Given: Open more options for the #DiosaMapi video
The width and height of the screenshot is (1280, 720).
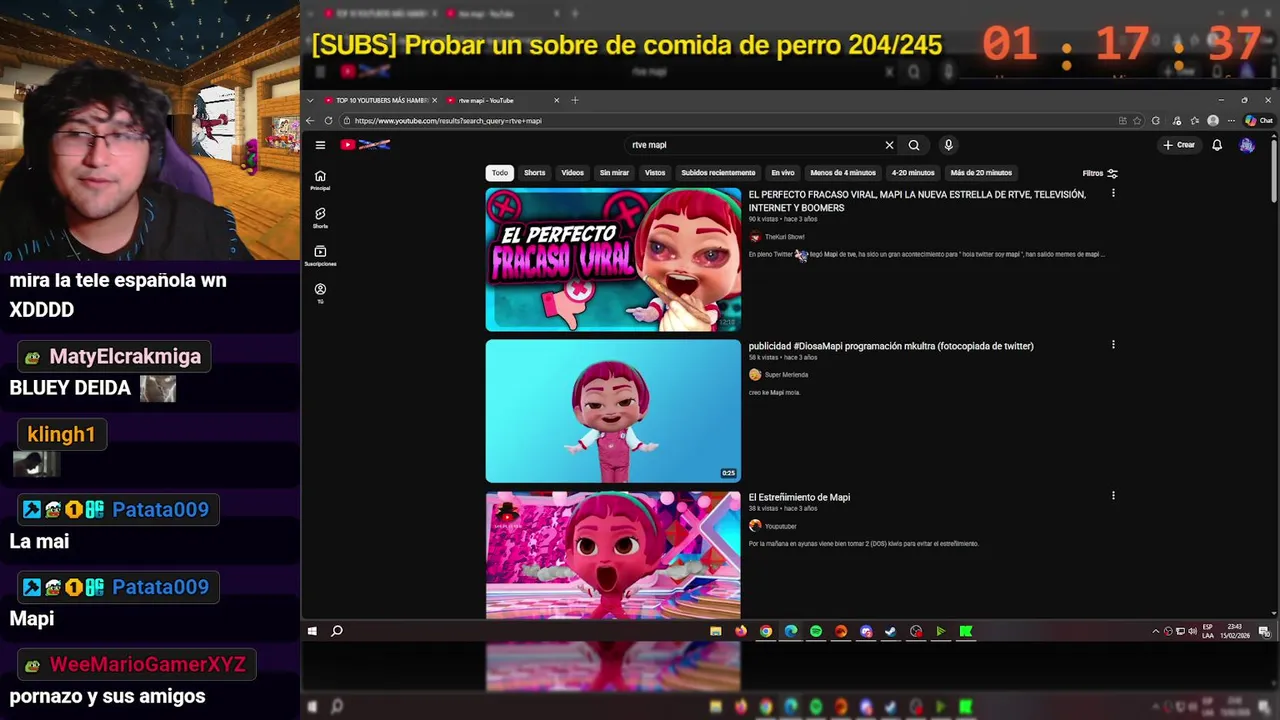Looking at the screenshot, I should click(x=1113, y=345).
